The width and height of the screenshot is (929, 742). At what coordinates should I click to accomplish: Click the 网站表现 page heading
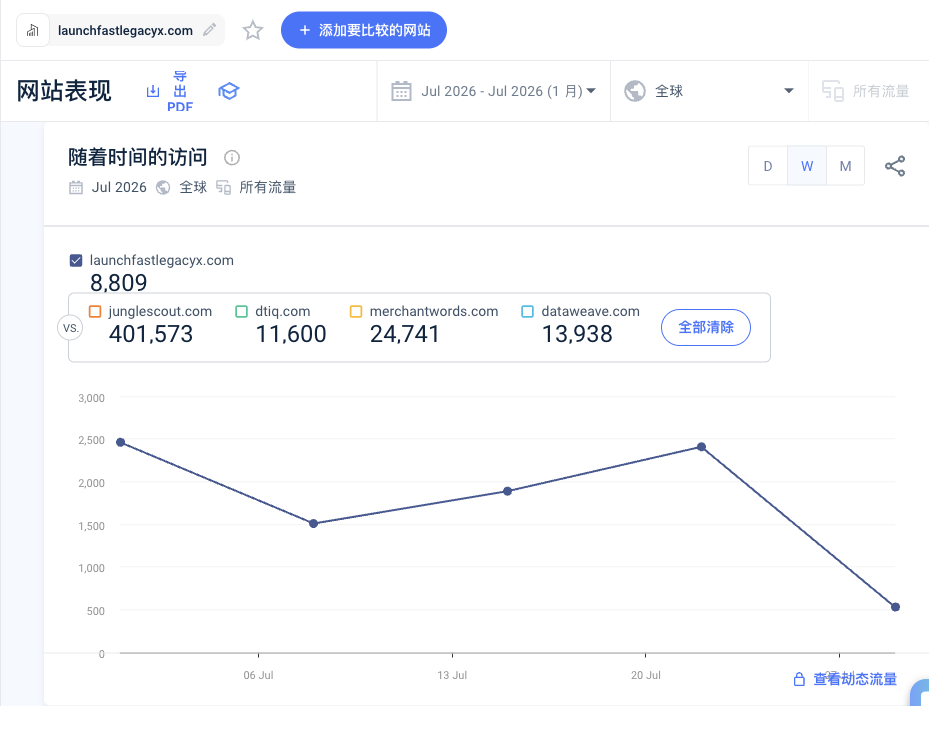(x=64, y=91)
